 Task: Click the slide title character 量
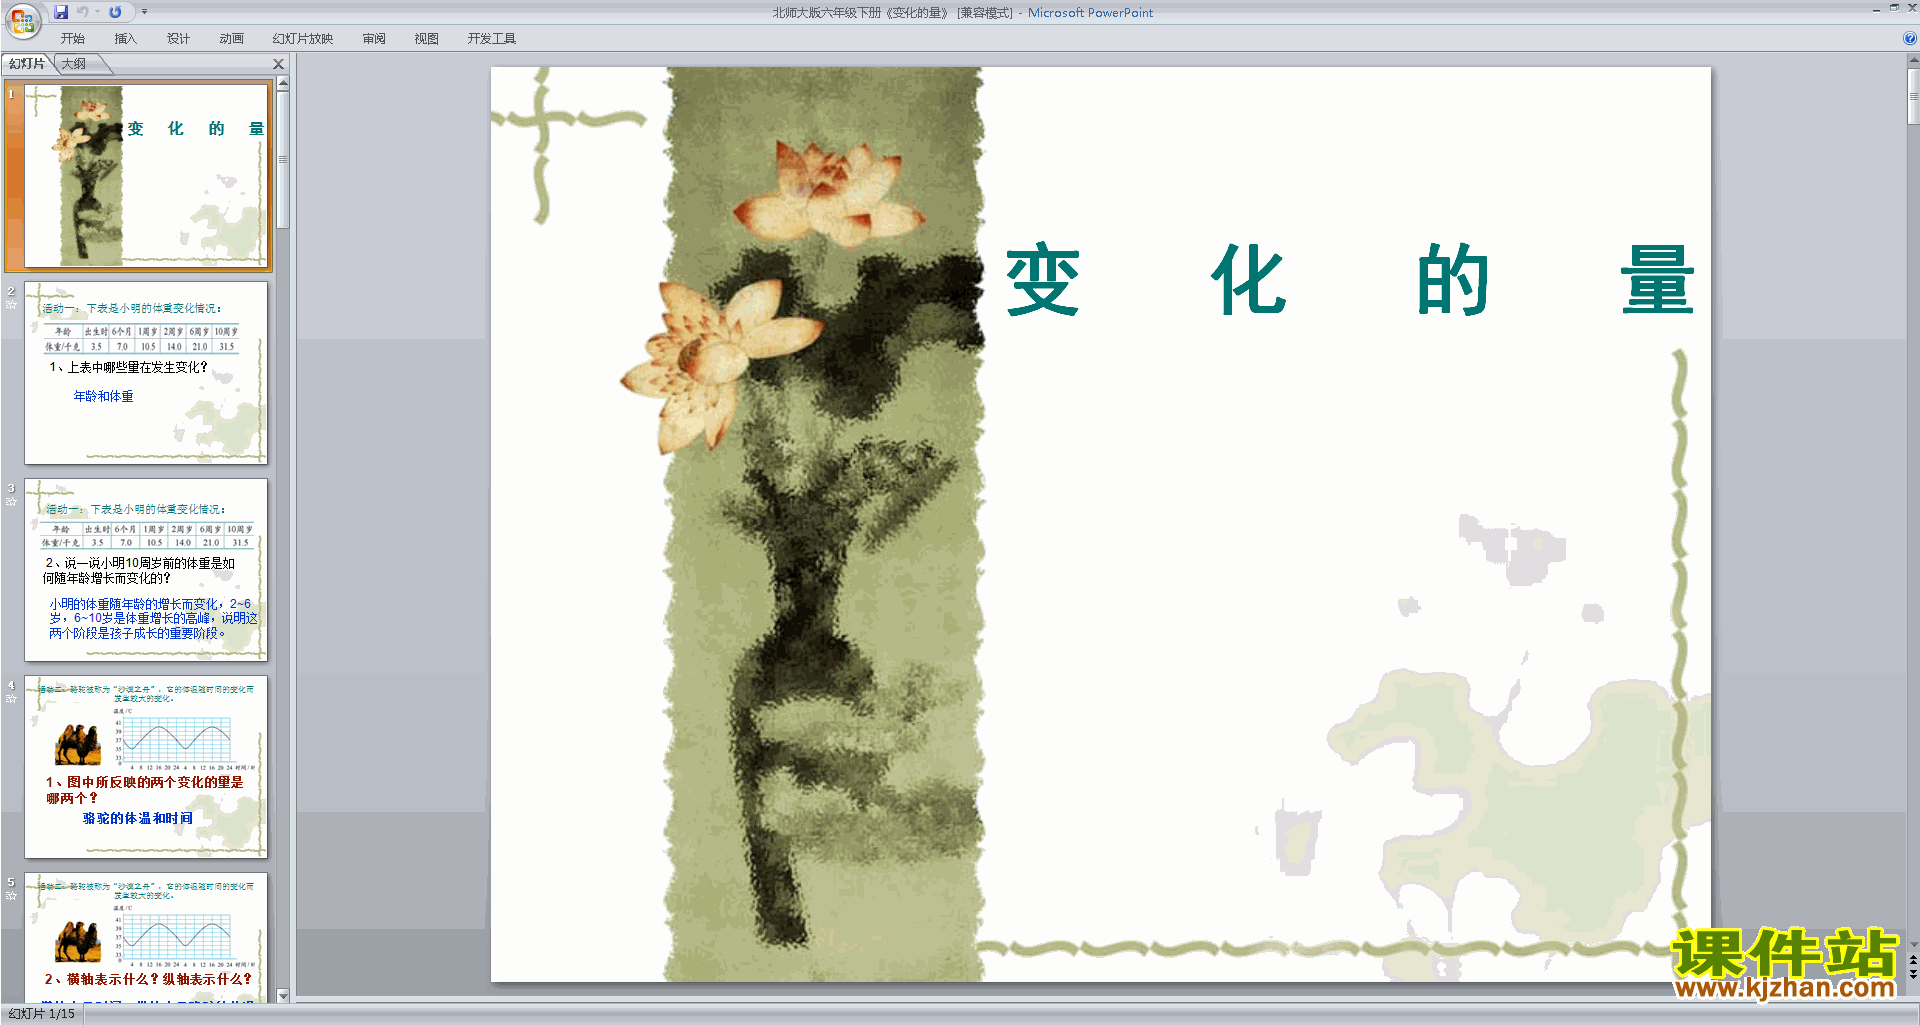pyautogui.click(x=1657, y=280)
